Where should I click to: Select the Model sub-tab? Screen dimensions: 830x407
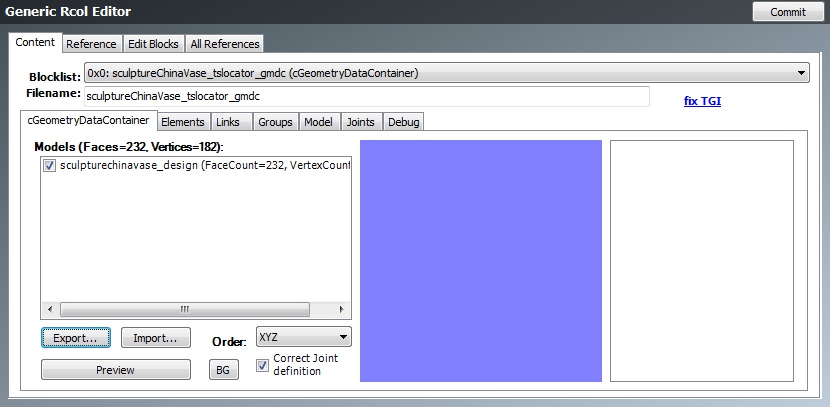coord(318,122)
